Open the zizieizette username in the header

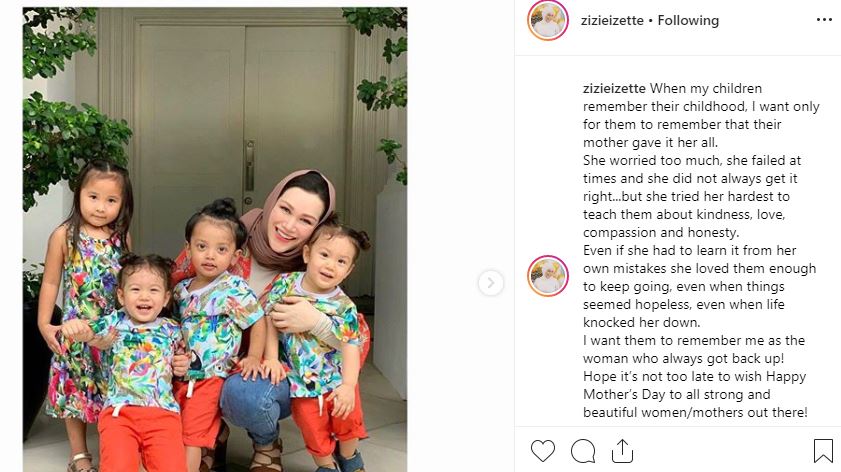[x=612, y=20]
